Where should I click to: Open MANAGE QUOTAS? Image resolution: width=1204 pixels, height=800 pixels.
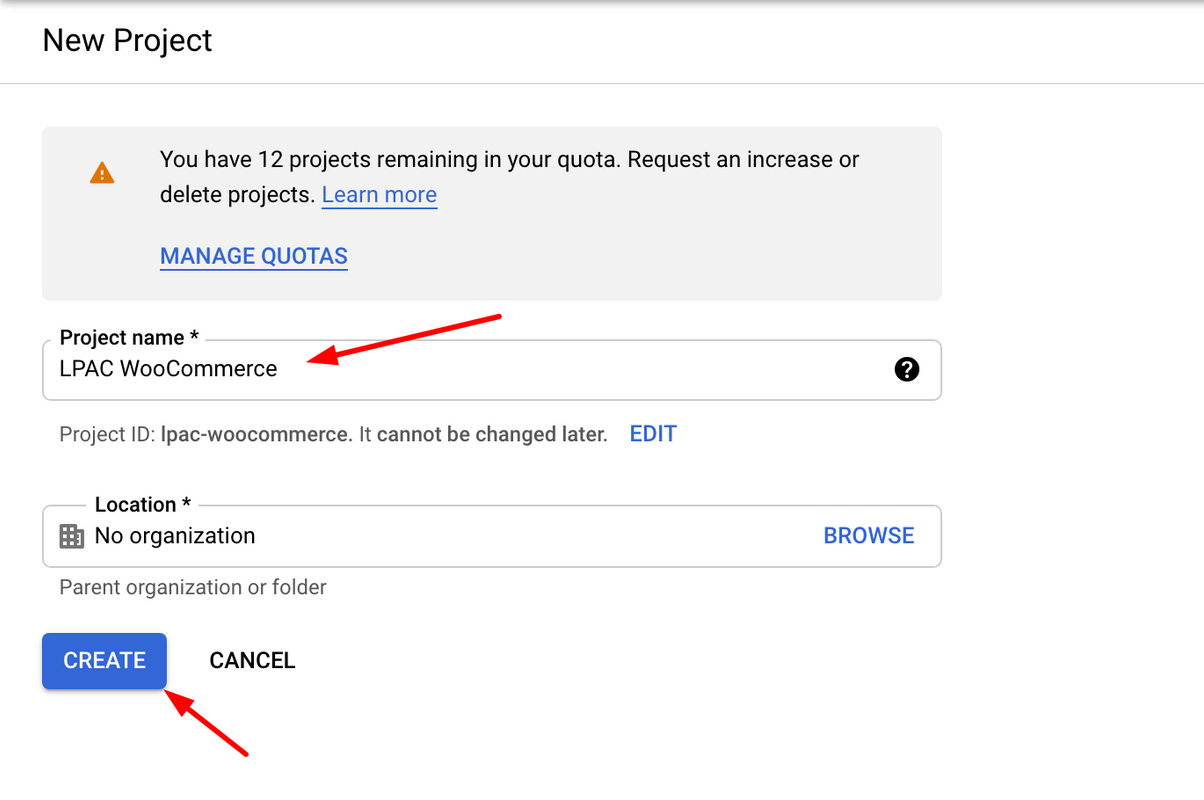pos(253,256)
